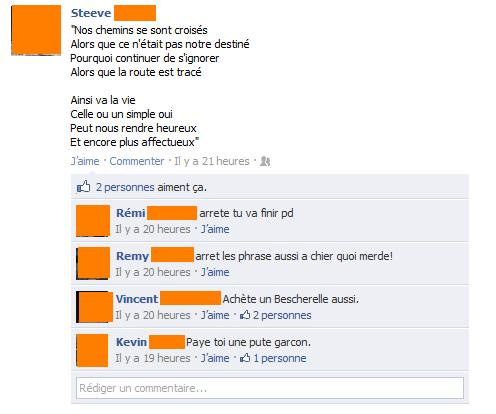Click the thumbs-up icon on Vincent's comment
Image resolution: width=496 pixels, height=414 pixels.
pyautogui.click(x=245, y=315)
